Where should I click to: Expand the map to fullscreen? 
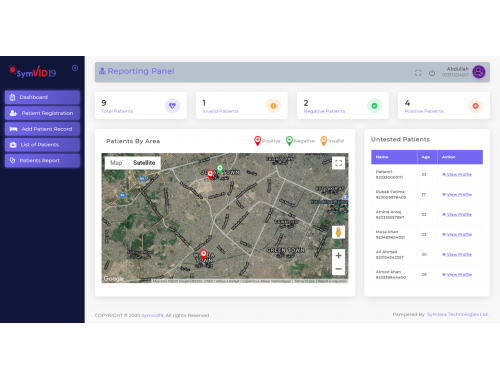tap(338, 163)
